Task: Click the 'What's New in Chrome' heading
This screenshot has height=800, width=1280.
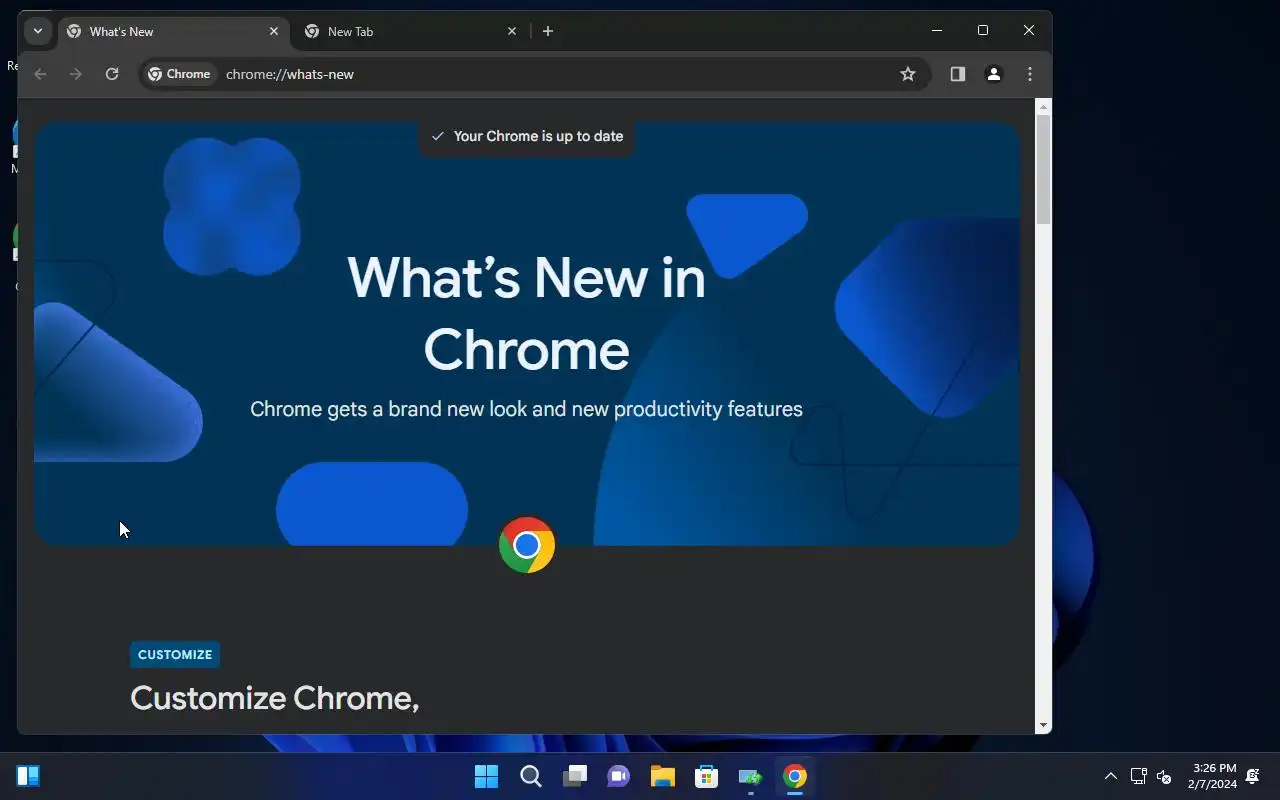Action: (x=527, y=312)
